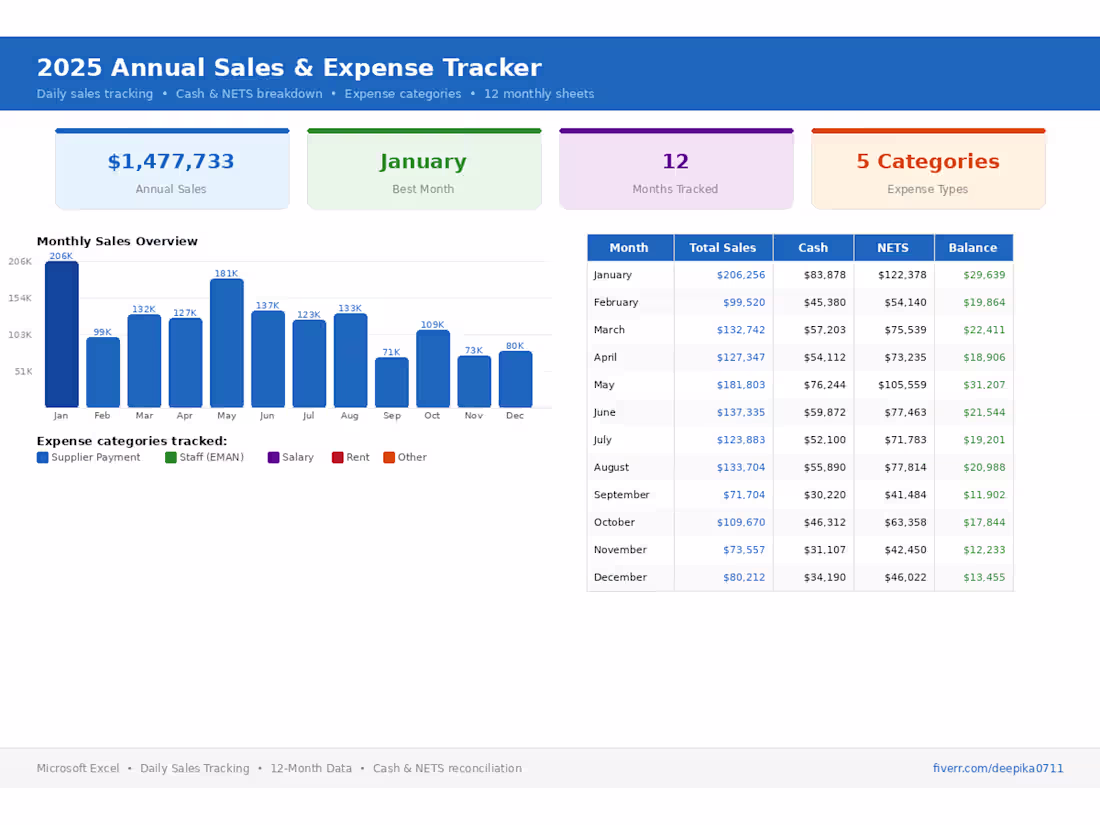Click the Month column header
1100x825 pixels.
click(630, 248)
